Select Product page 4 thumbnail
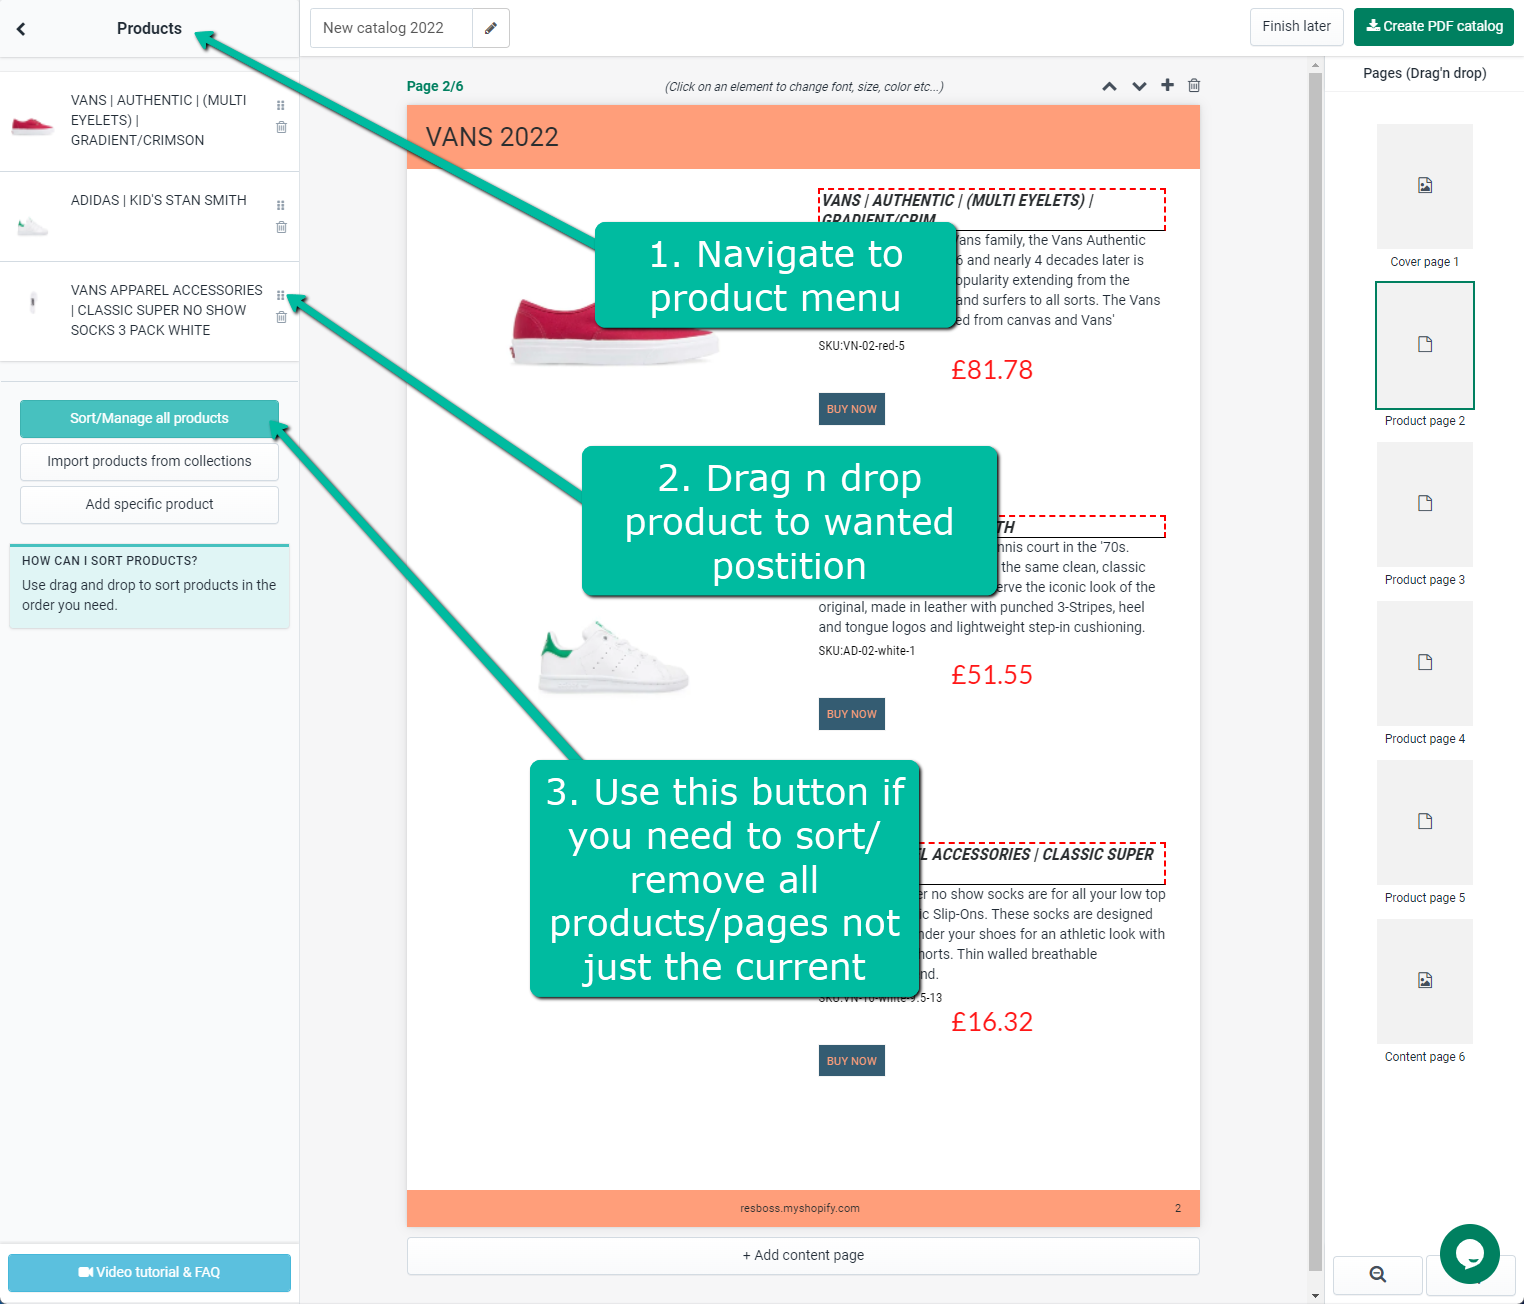Viewport: 1524px width, 1304px height. [1425, 663]
